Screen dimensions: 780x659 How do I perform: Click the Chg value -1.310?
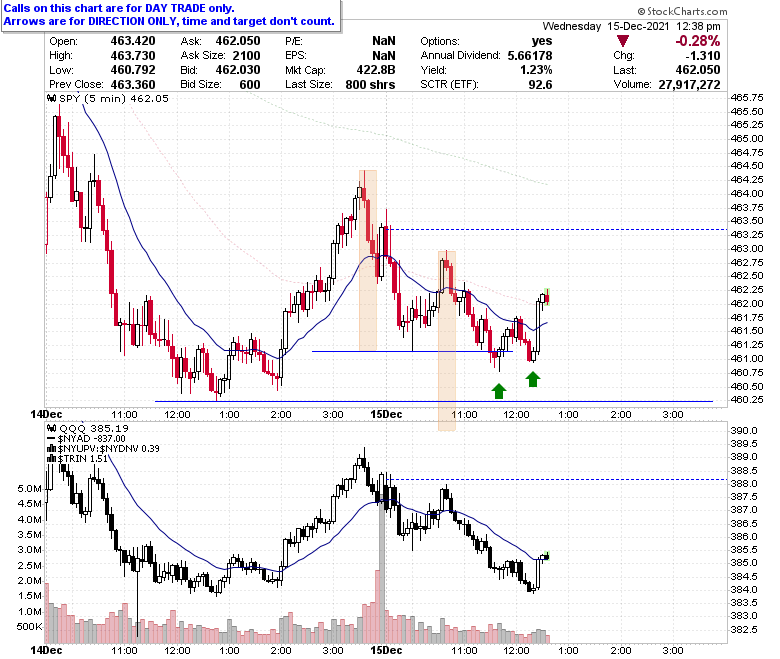(x=703, y=56)
